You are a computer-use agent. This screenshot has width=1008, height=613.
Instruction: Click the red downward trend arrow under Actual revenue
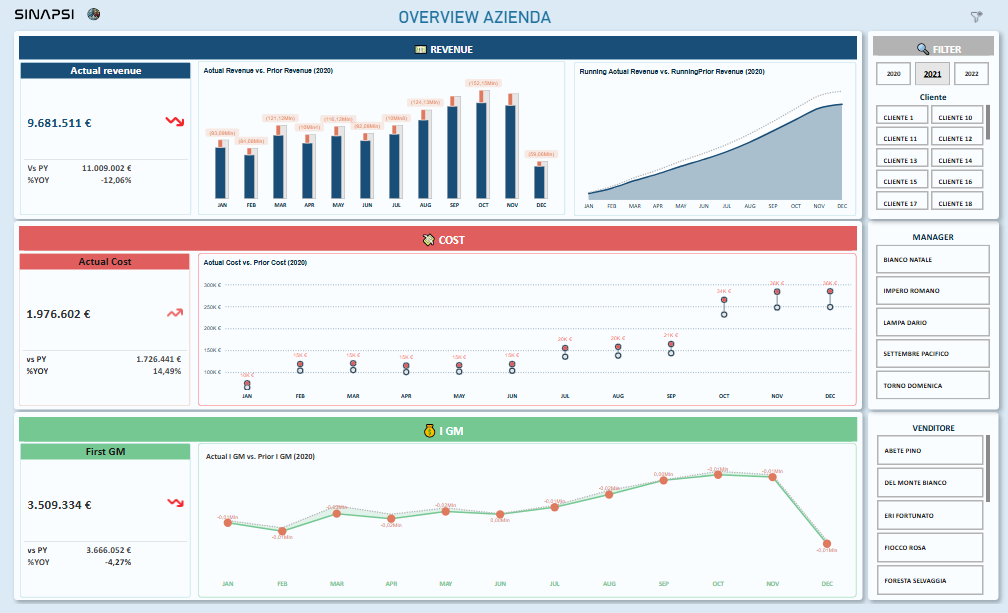click(175, 122)
